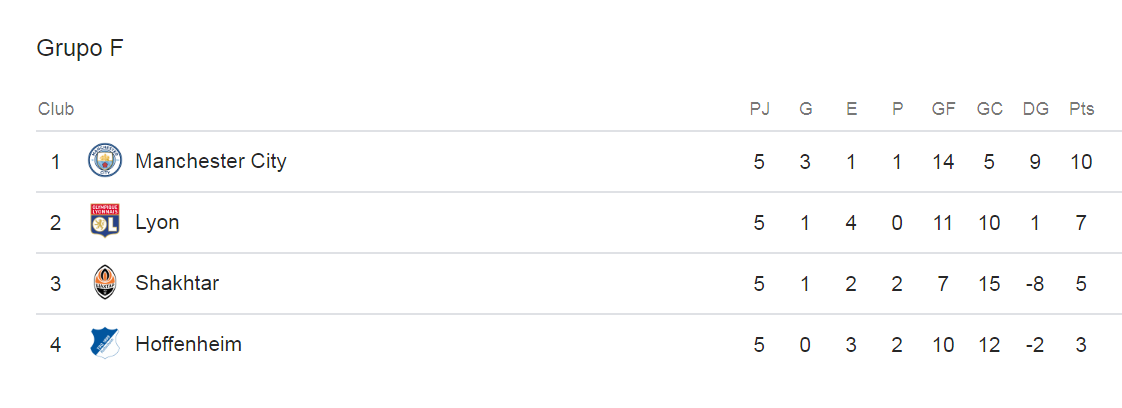Click the Shakhtar club badge

[x=104, y=283]
